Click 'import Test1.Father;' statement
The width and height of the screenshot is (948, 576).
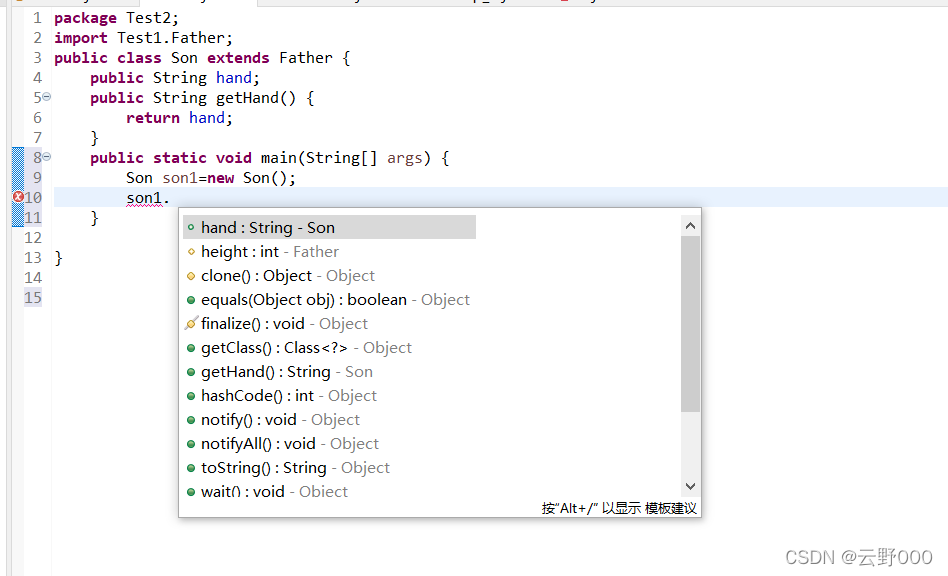coord(143,38)
